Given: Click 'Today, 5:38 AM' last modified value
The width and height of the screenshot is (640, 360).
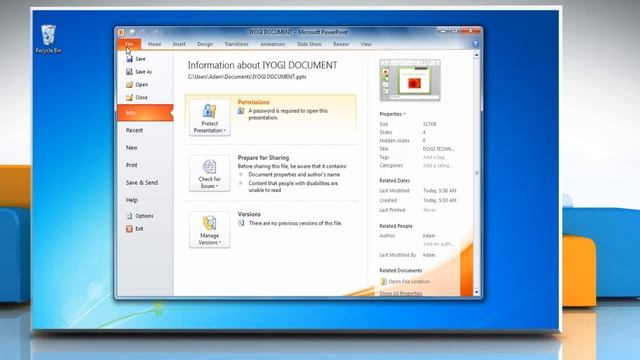Looking at the screenshot, I should [x=440, y=191].
